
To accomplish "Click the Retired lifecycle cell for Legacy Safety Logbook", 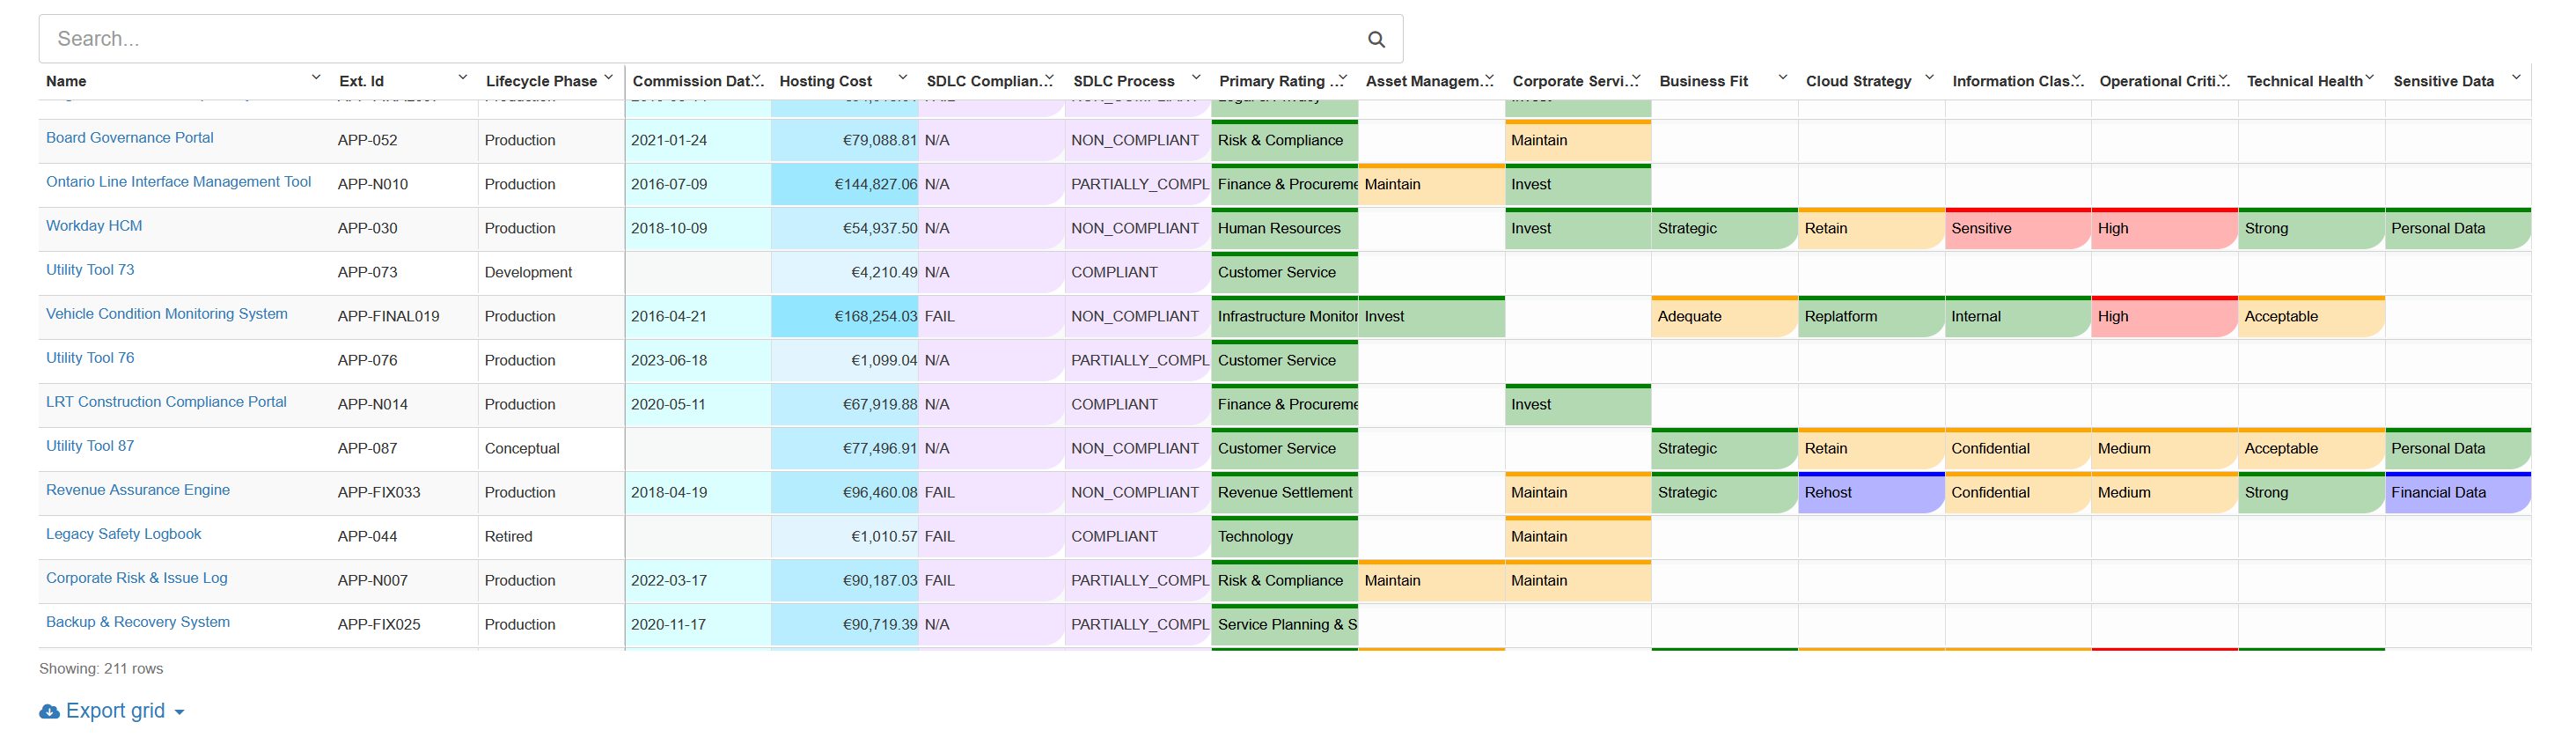I will (551, 537).
